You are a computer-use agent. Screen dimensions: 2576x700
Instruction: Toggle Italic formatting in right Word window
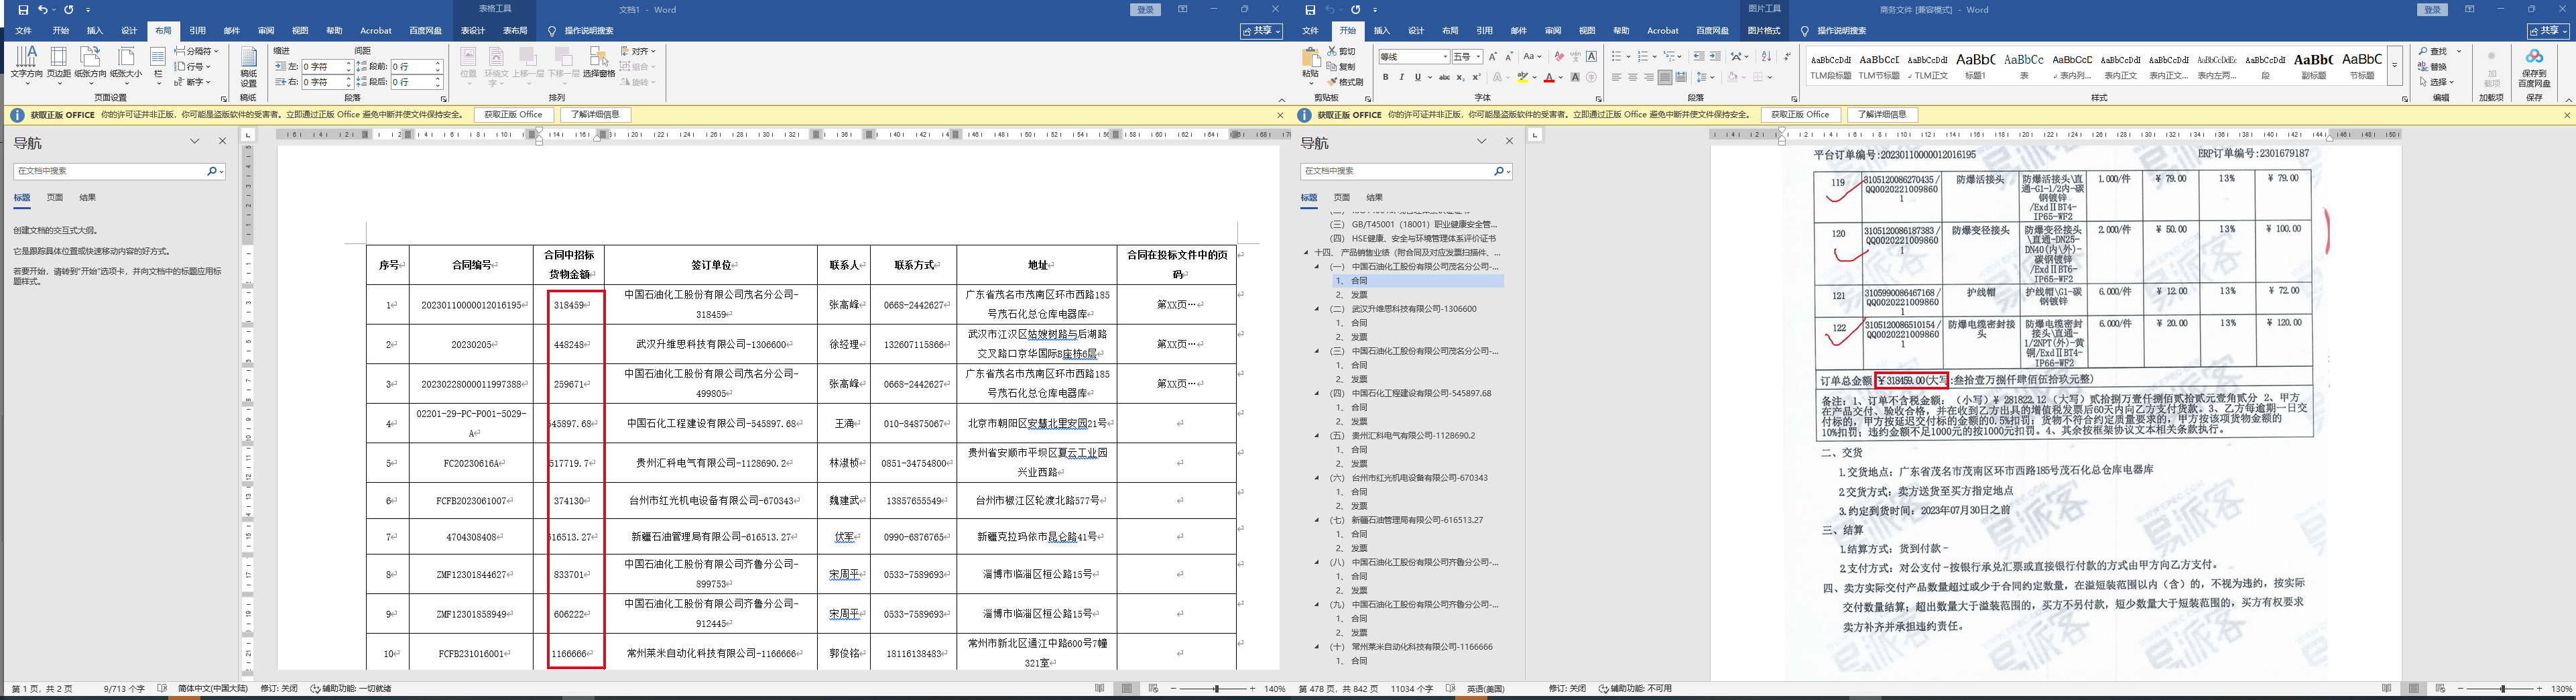pos(1401,77)
